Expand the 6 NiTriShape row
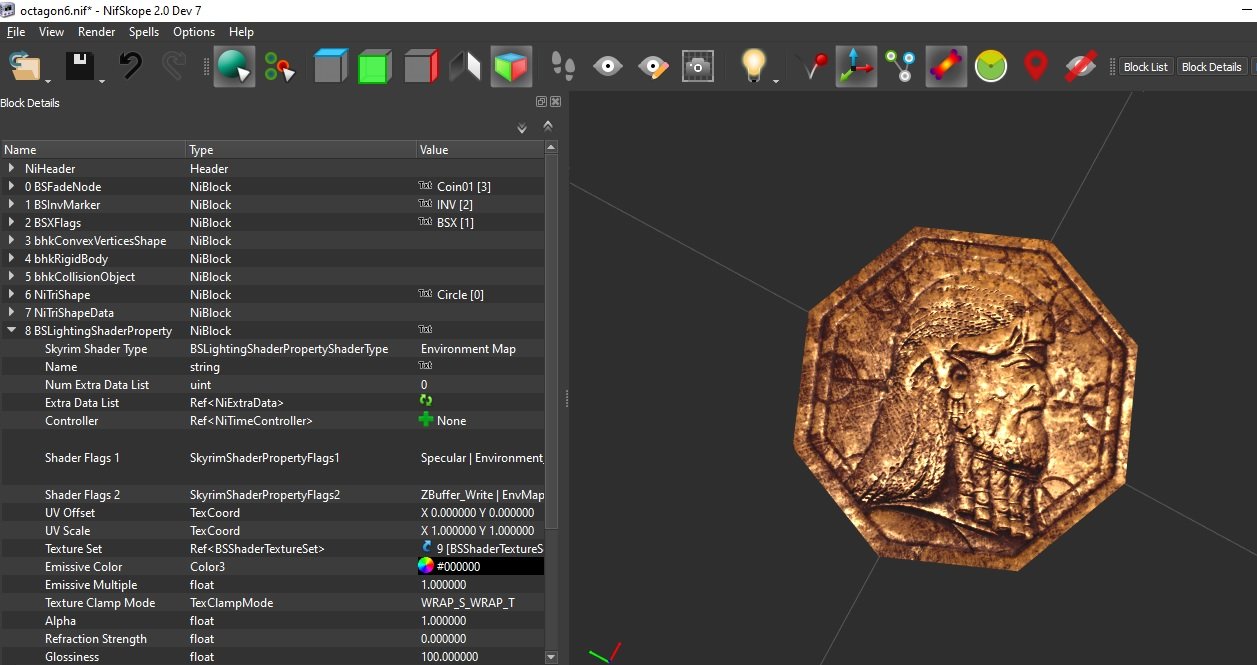Screen dimensions: 1257x665 tap(11, 295)
